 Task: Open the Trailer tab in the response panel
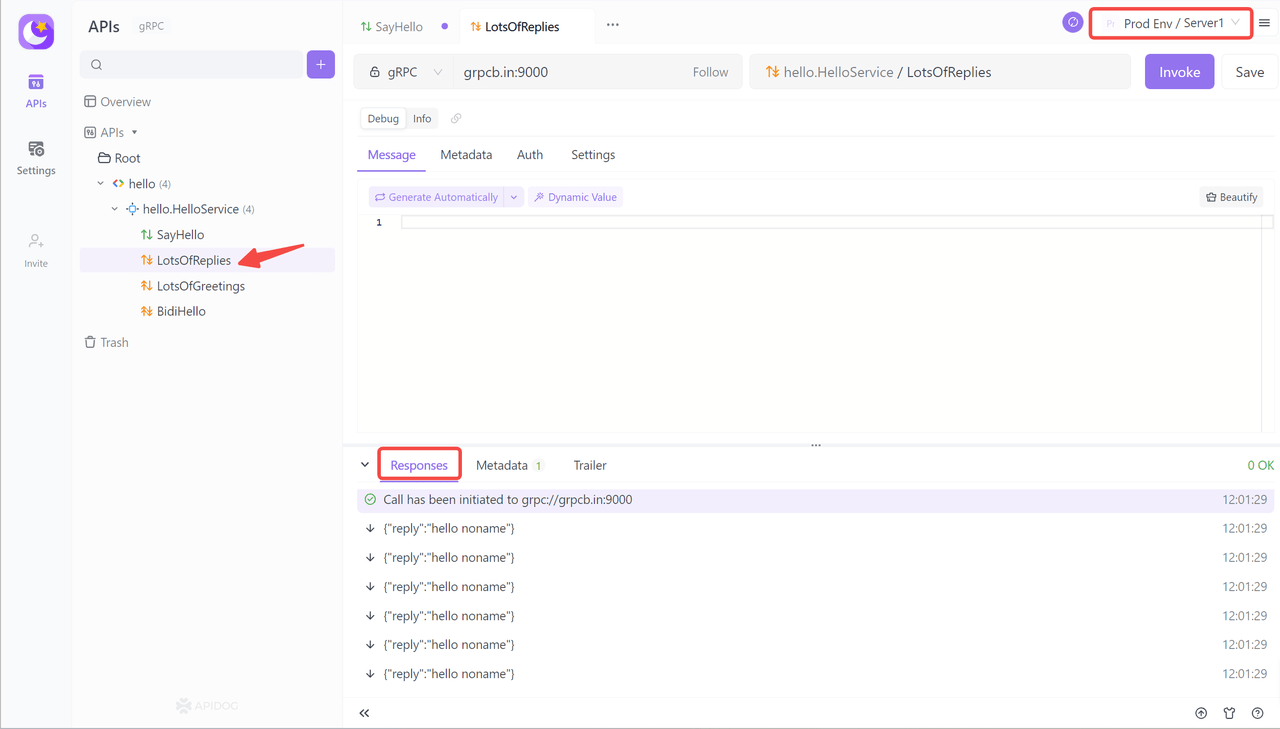click(589, 464)
